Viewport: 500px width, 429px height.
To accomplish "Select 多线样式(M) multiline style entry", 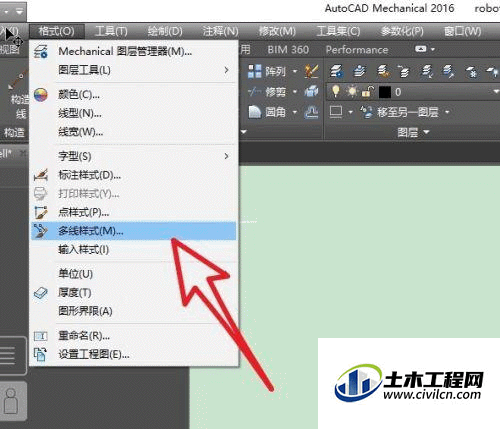I will point(133,231).
